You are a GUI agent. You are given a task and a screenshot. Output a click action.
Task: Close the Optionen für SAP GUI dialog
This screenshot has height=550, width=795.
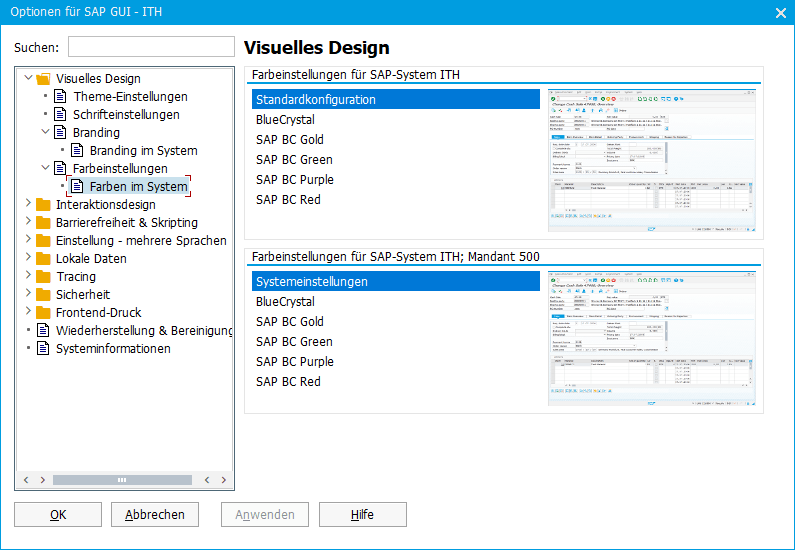click(x=781, y=13)
